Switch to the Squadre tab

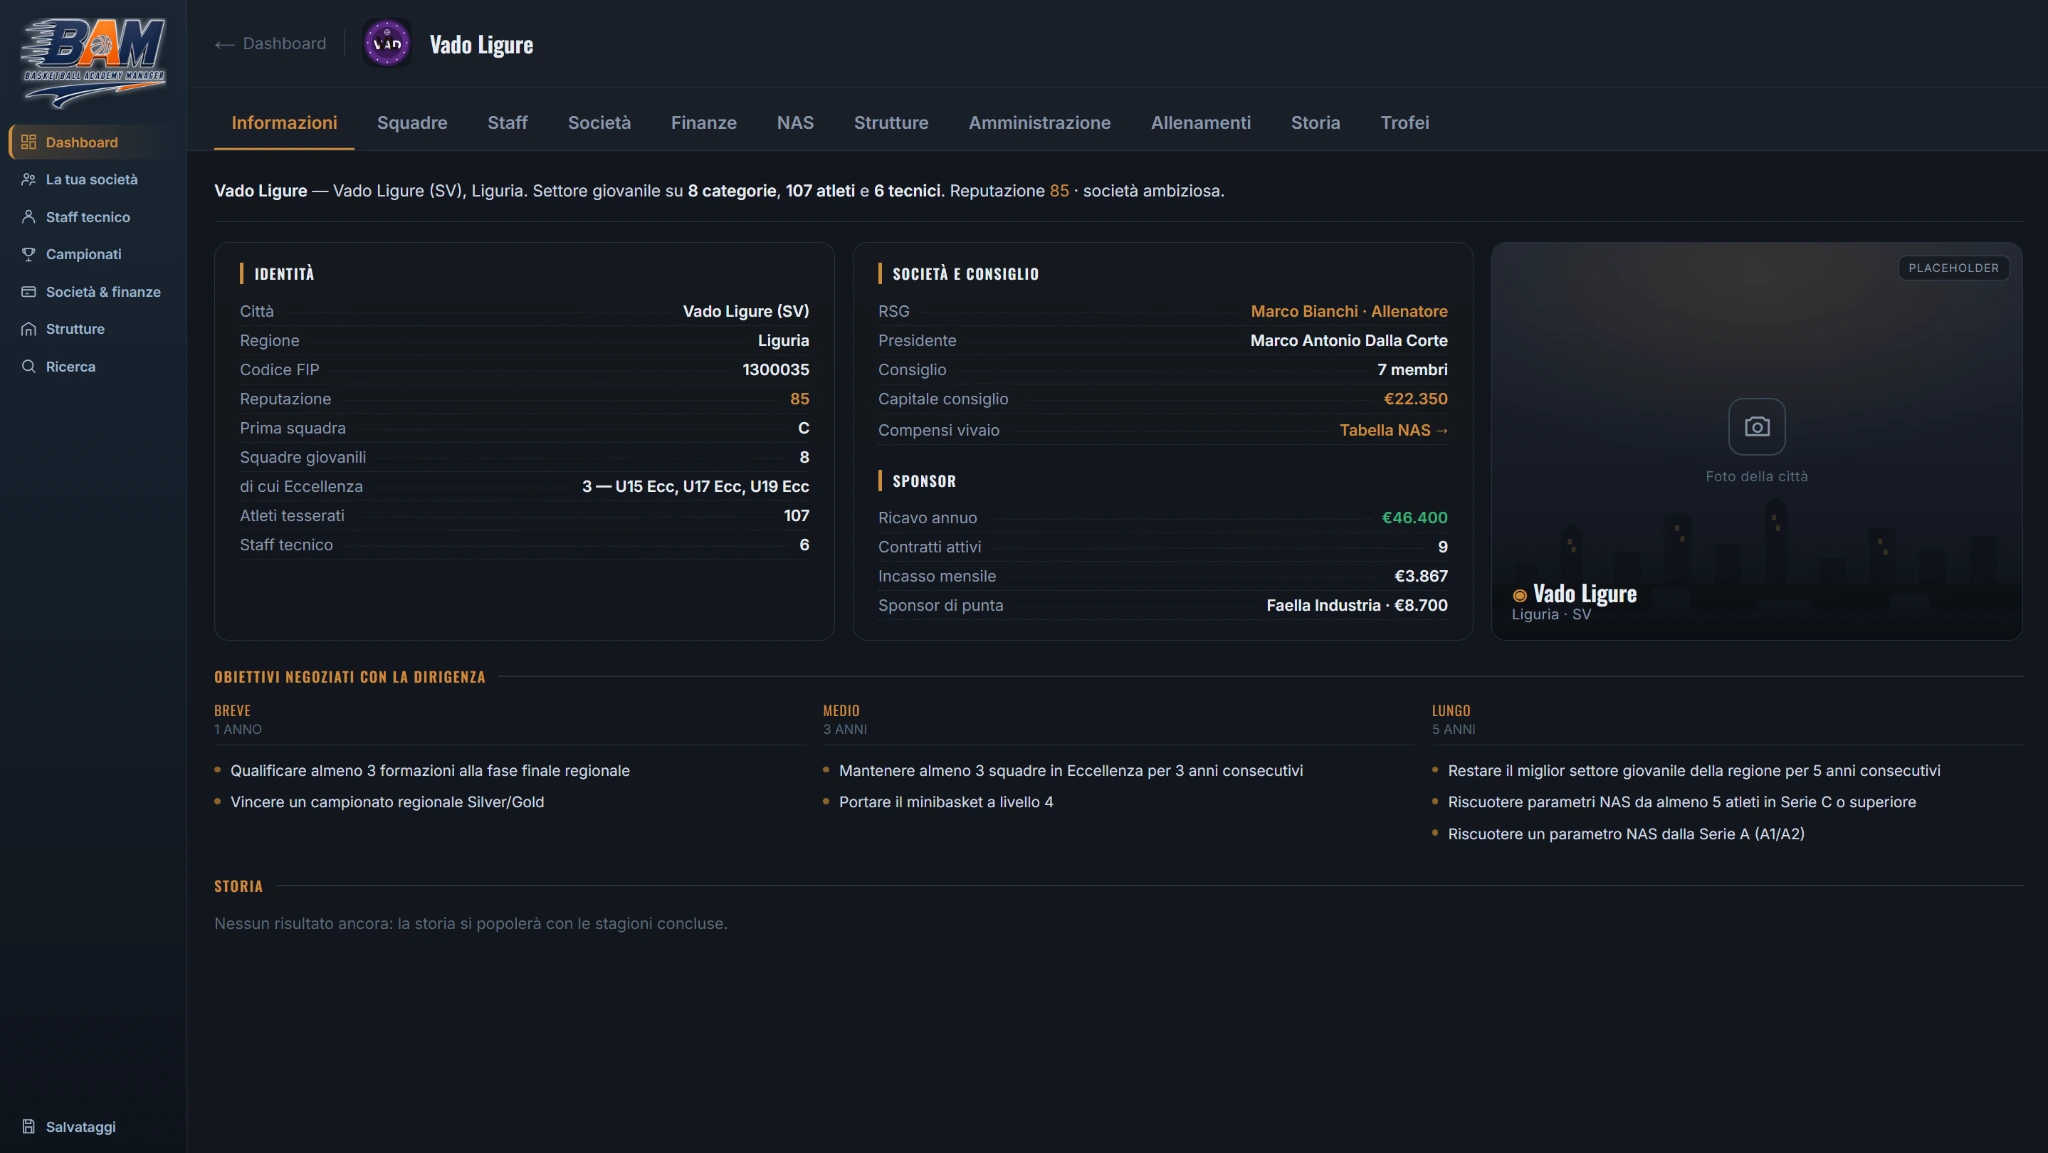click(x=412, y=123)
